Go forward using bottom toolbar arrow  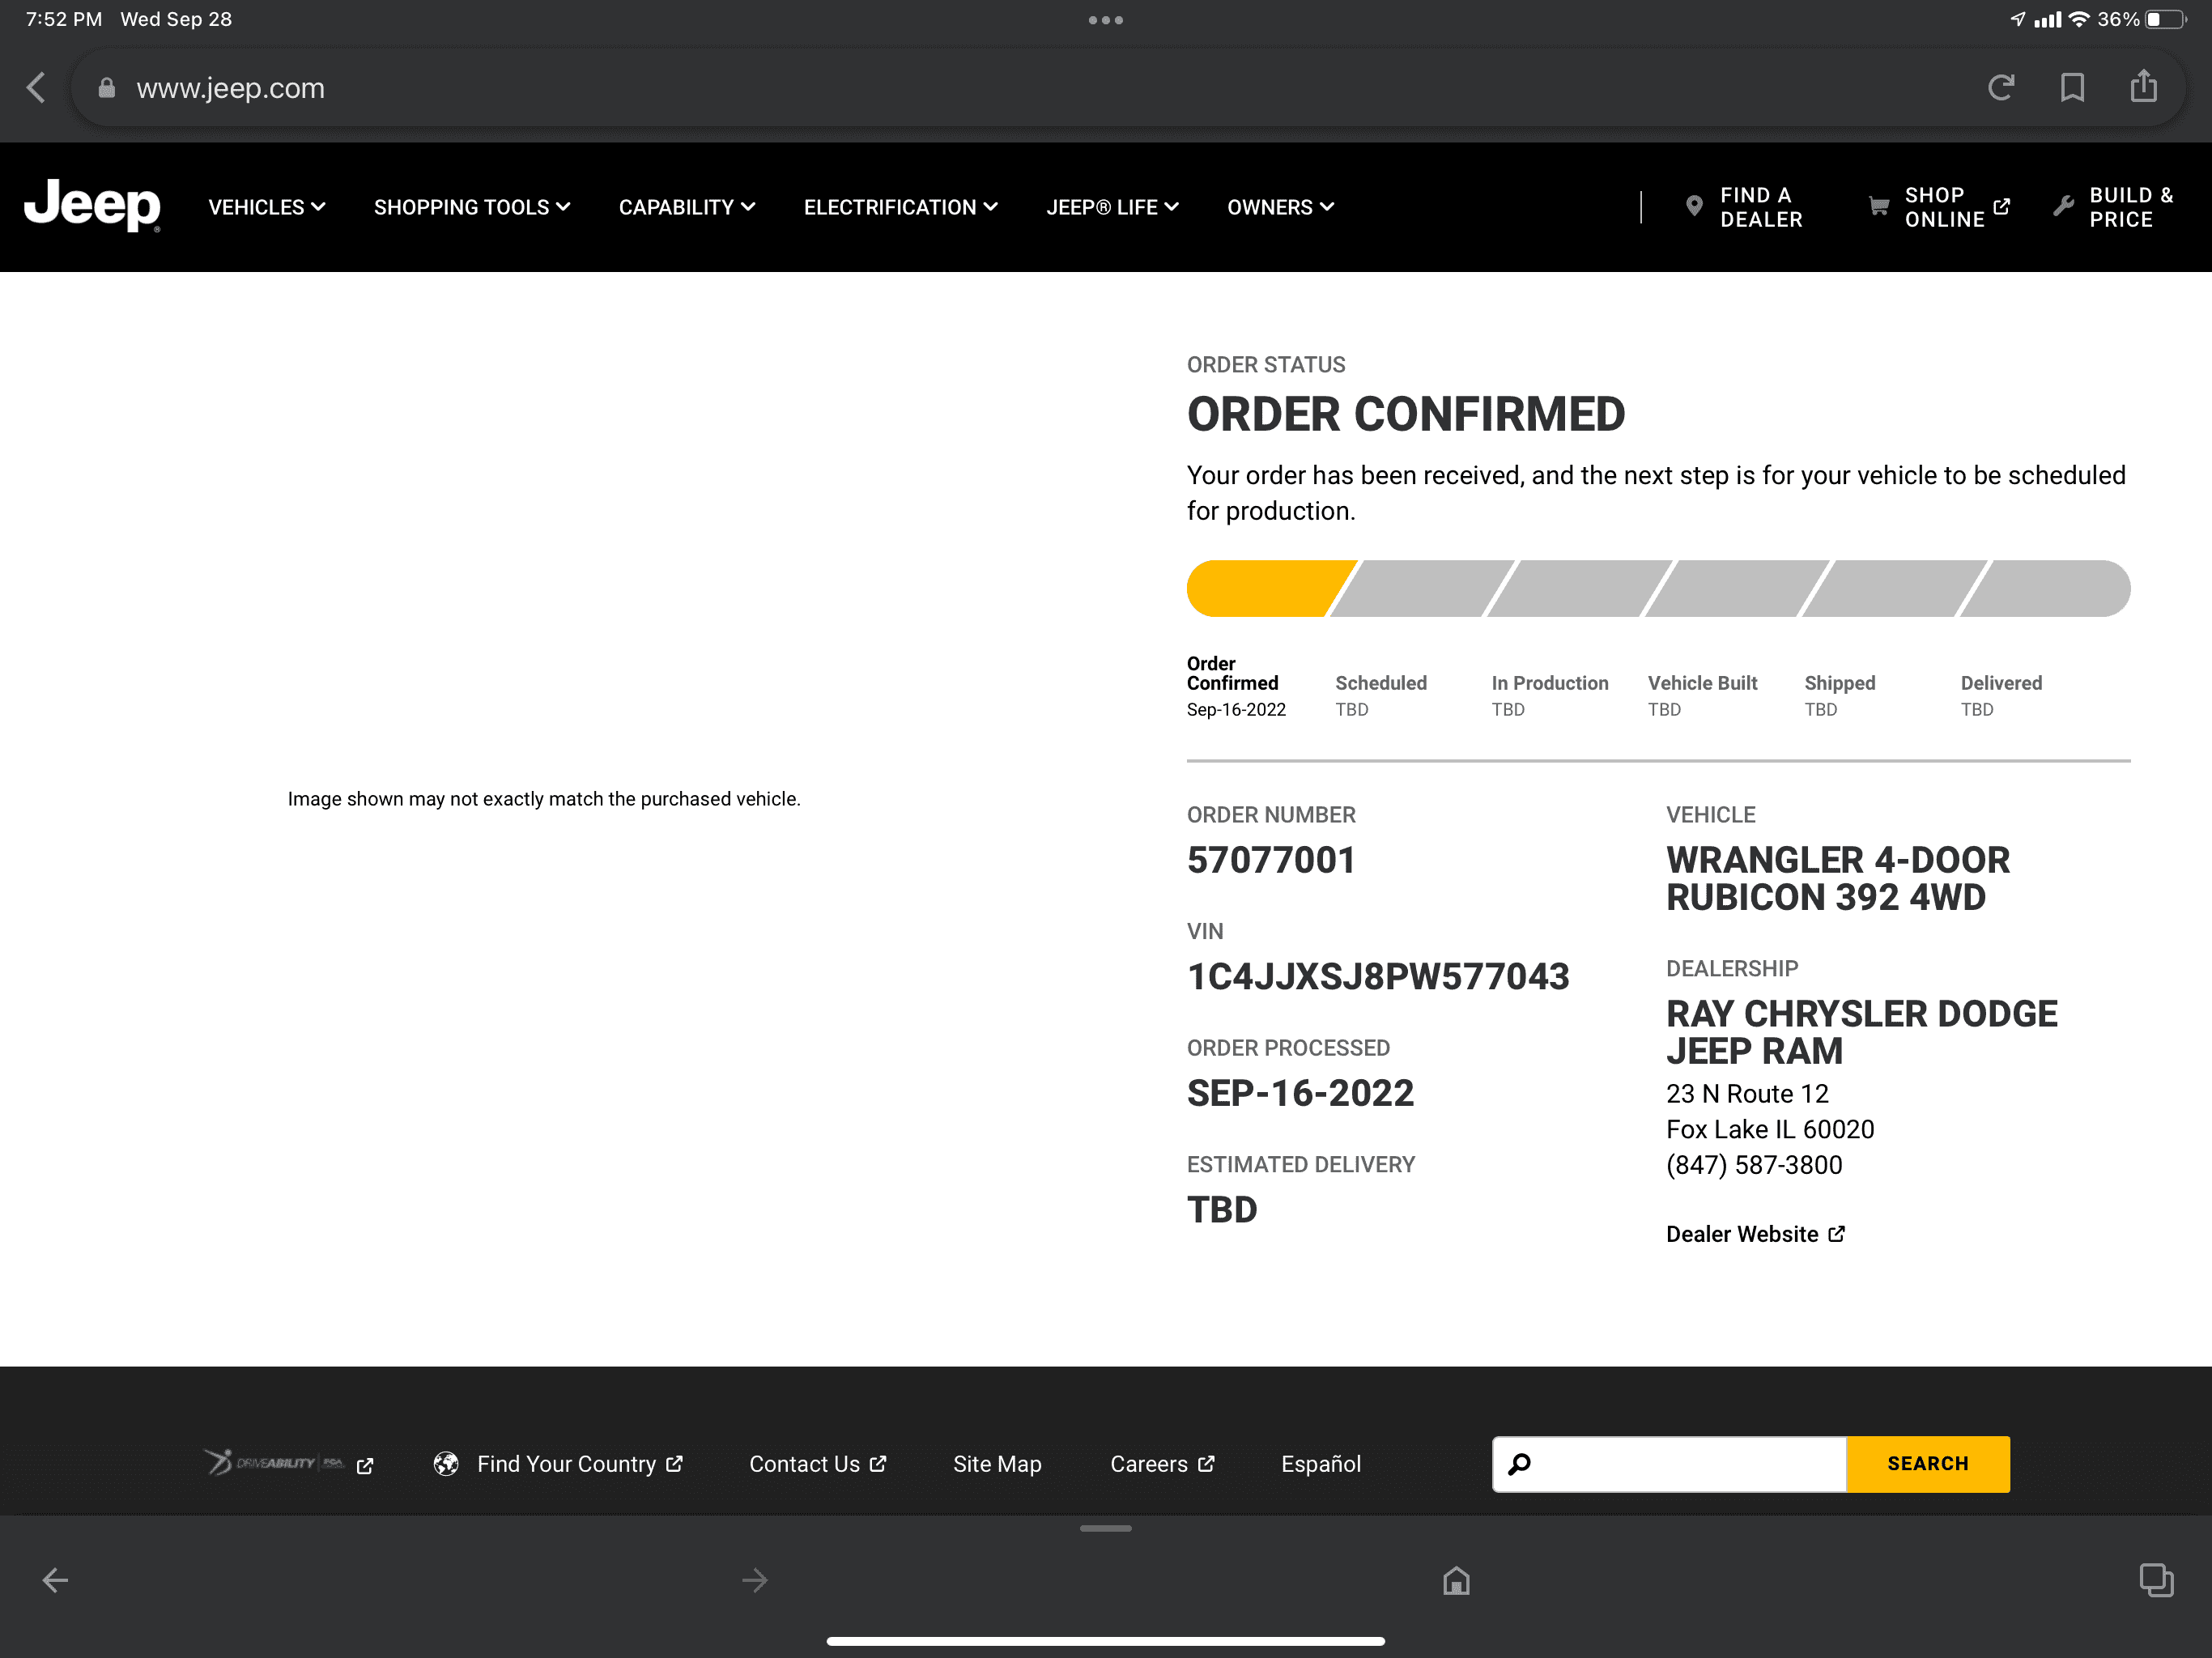tap(755, 1580)
